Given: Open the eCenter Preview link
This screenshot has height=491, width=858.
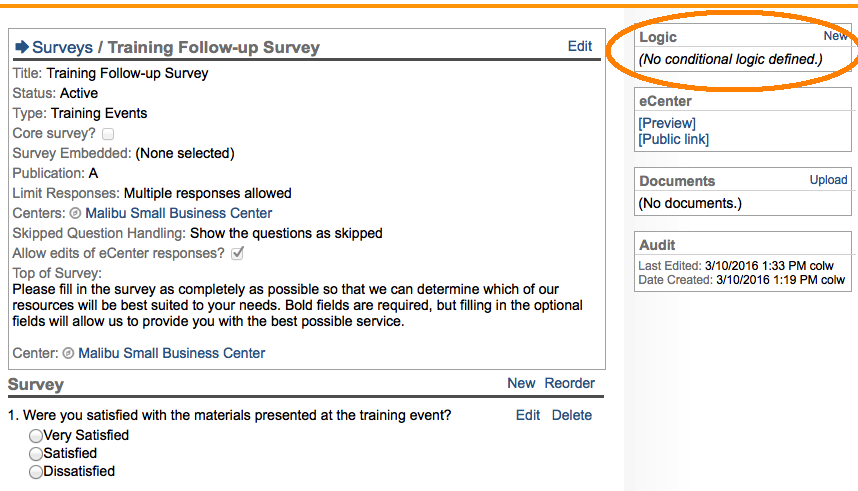Looking at the screenshot, I should point(667,123).
